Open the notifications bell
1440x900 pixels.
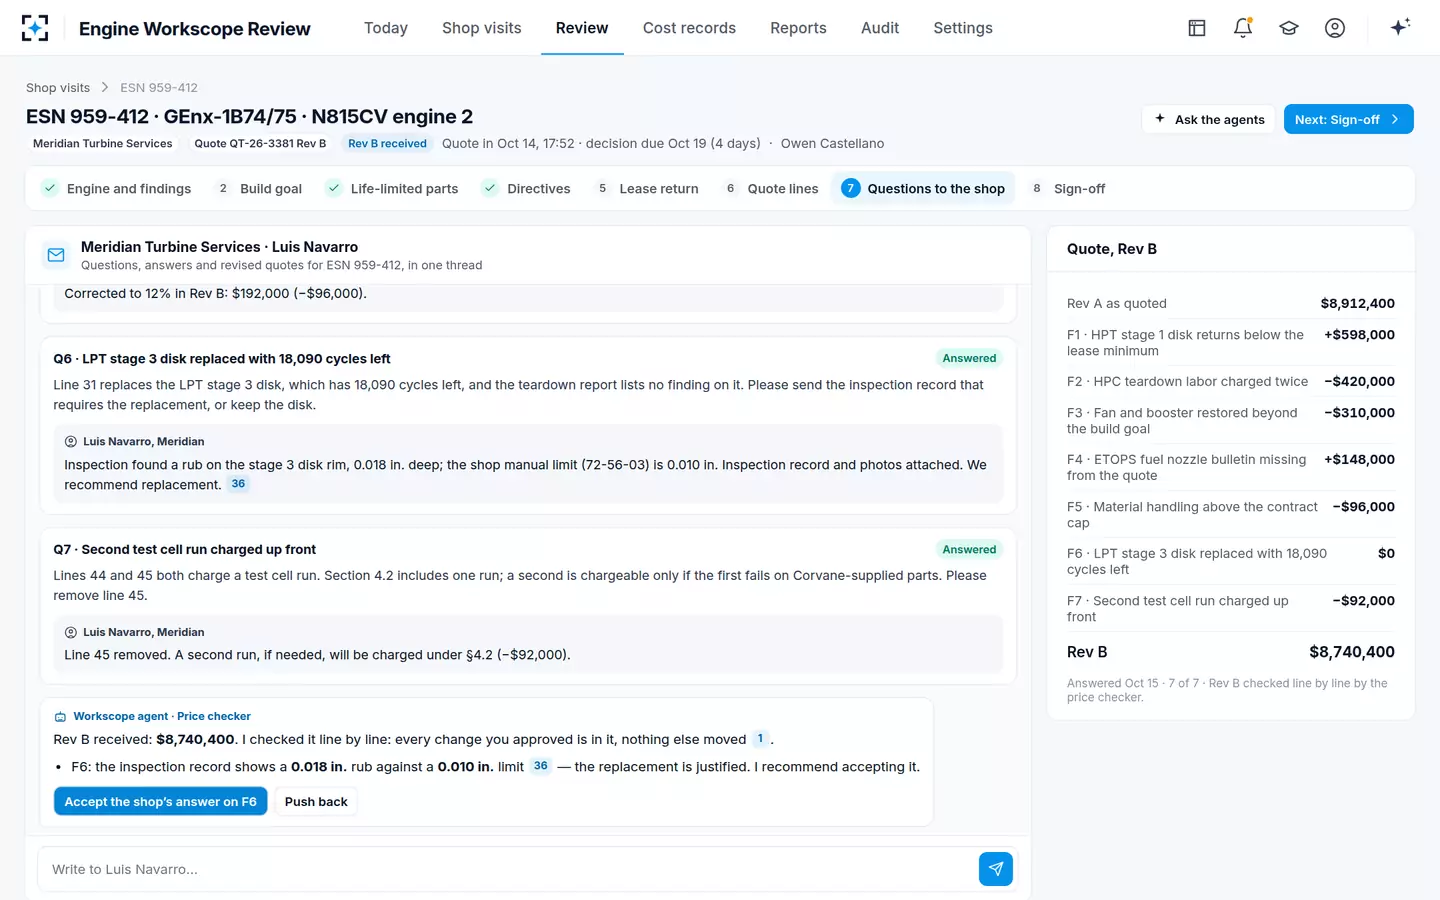tap(1243, 28)
